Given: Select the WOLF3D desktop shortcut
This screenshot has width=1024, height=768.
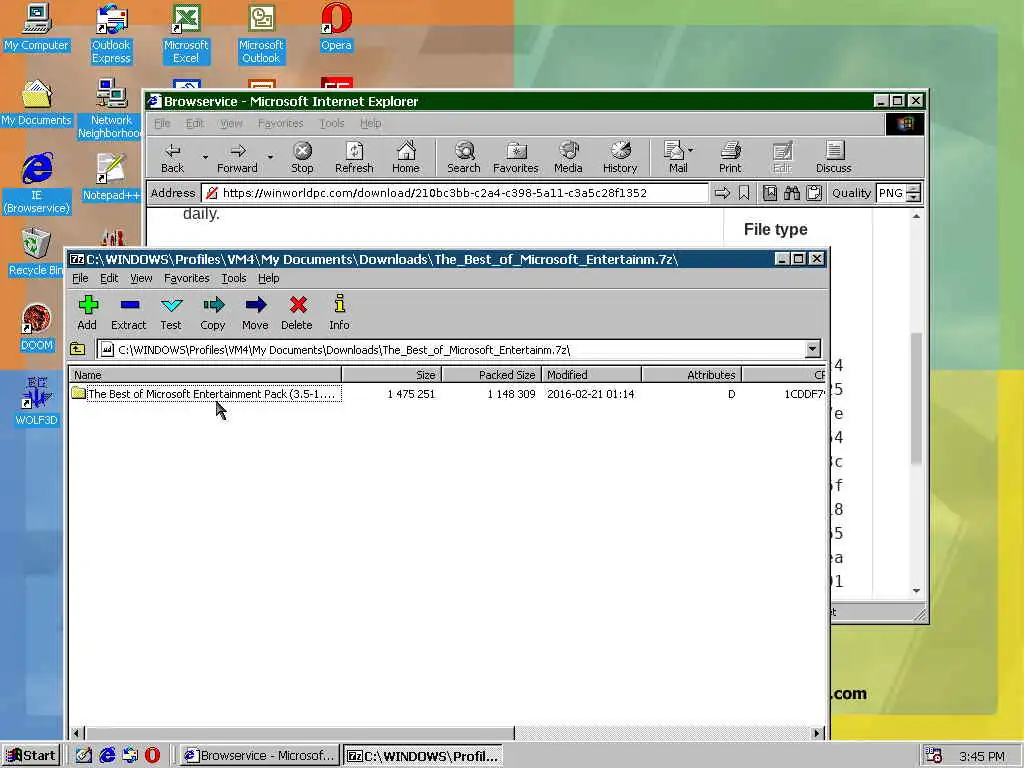Looking at the screenshot, I should pos(36,402).
